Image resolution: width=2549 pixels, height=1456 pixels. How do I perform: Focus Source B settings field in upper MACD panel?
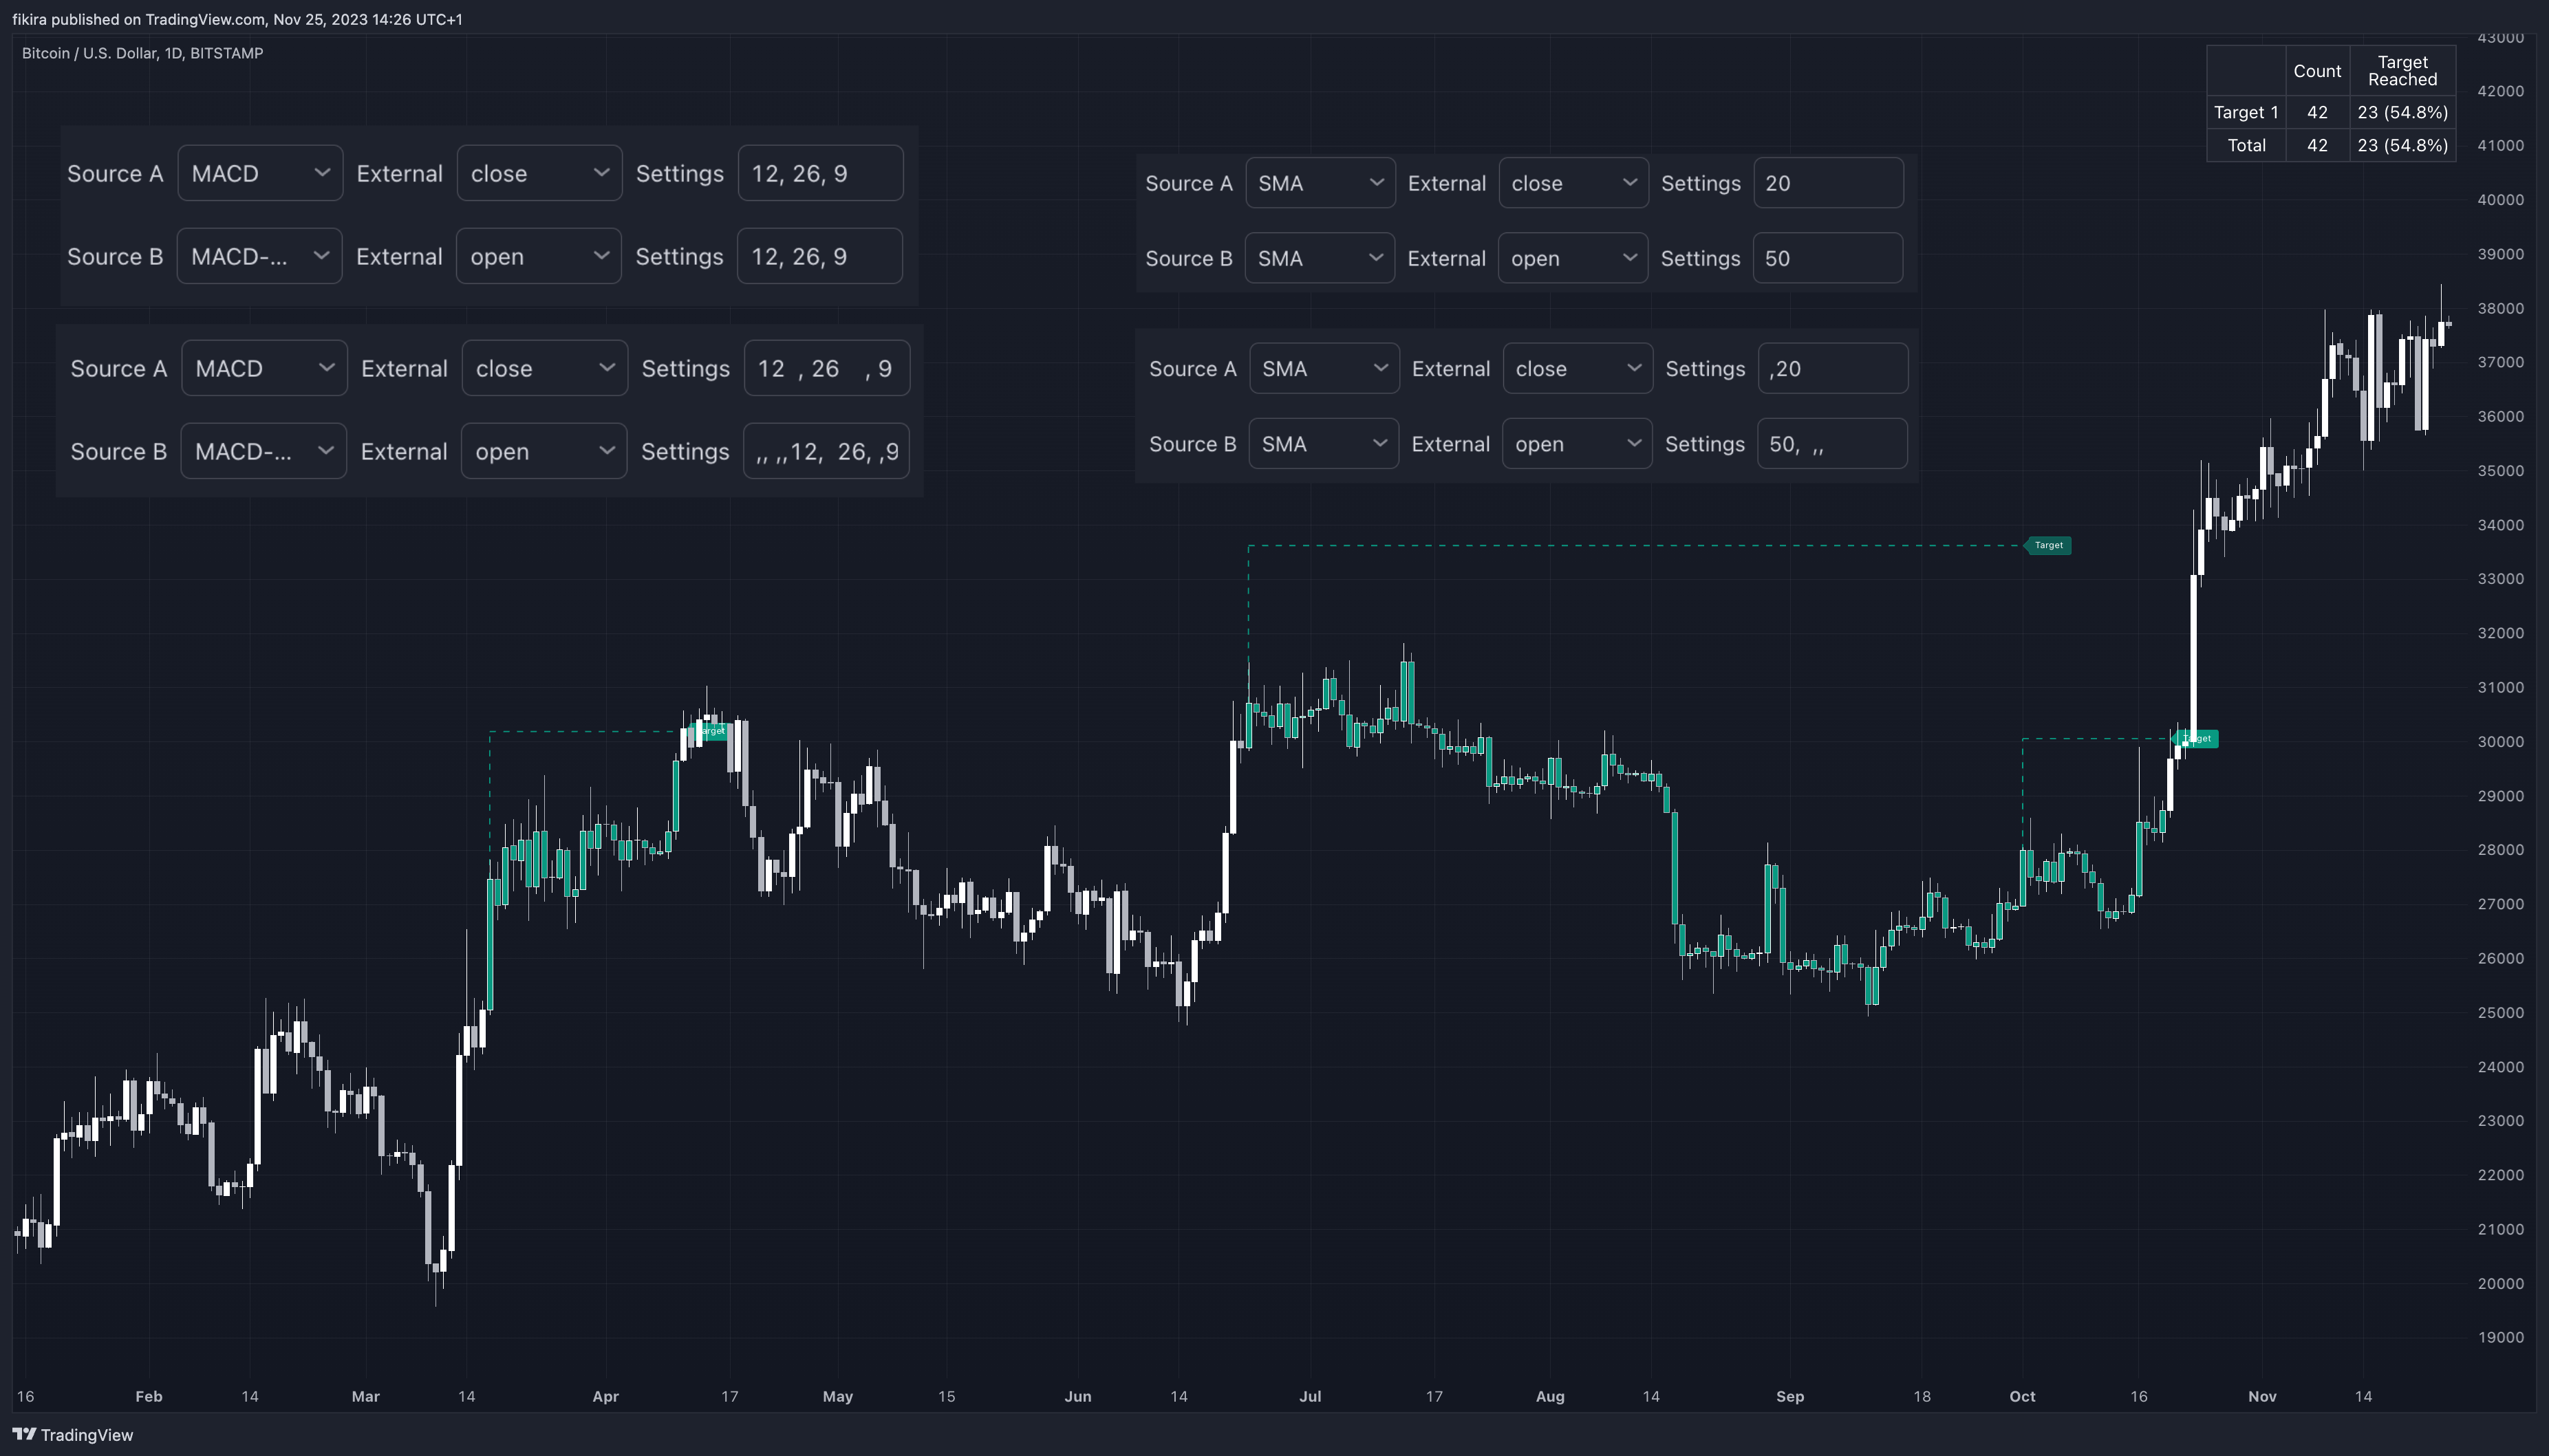coord(819,256)
